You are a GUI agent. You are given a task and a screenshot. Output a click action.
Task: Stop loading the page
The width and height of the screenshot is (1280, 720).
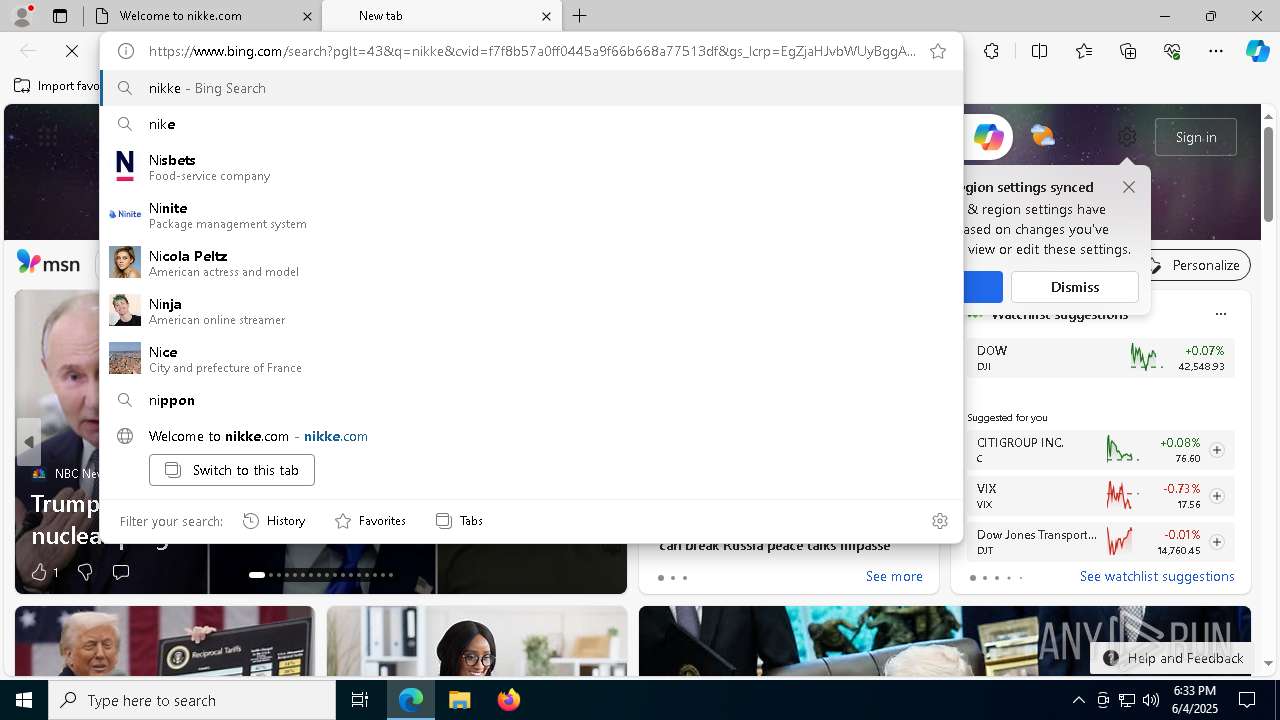pos(73,51)
